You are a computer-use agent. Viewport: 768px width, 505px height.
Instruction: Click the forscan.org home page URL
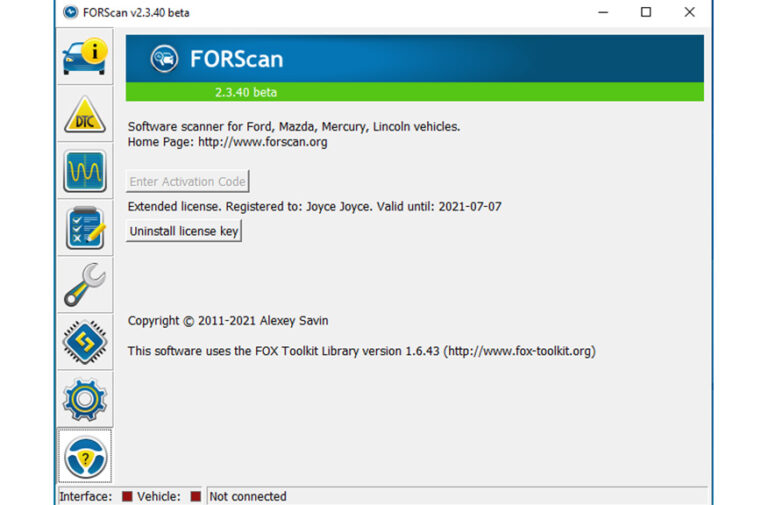click(x=262, y=142)
